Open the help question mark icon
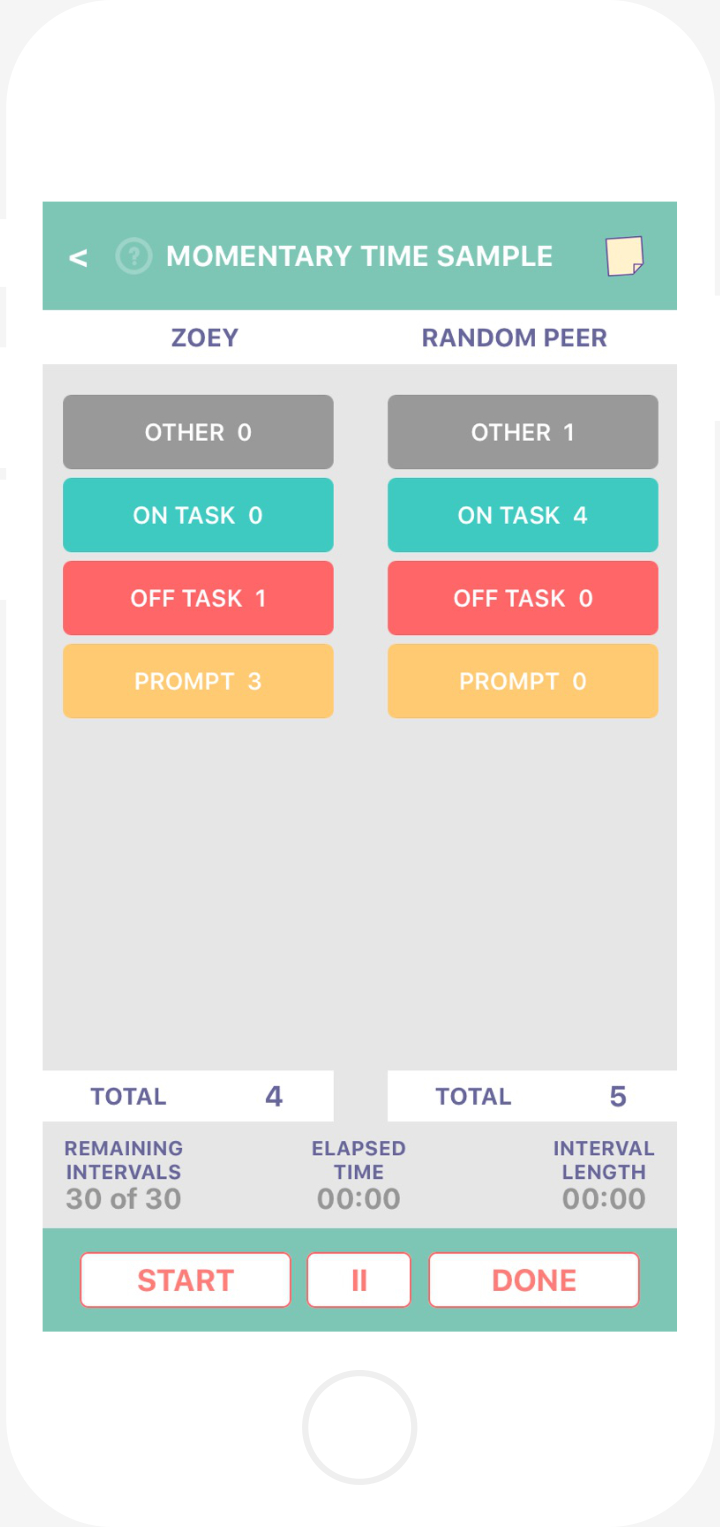This screenshot has width=720, height=1527. 133,257
